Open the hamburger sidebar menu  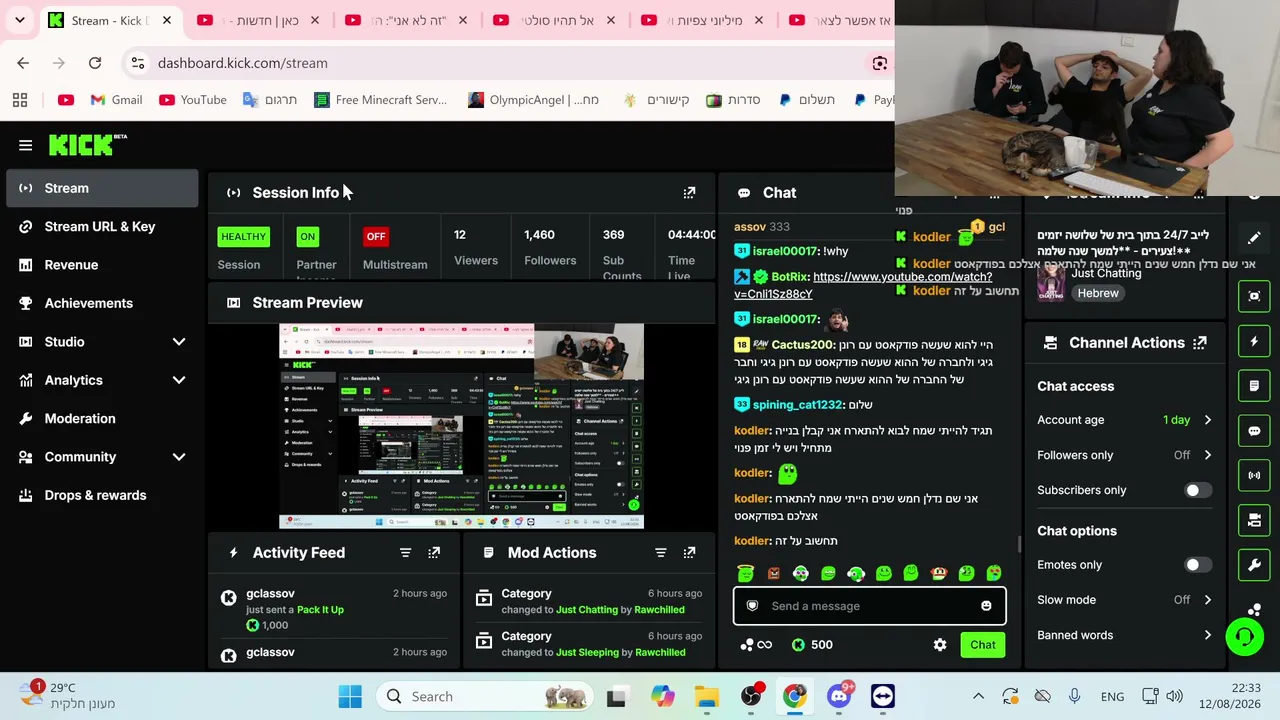pyautogui.click(x=25, y=145)
